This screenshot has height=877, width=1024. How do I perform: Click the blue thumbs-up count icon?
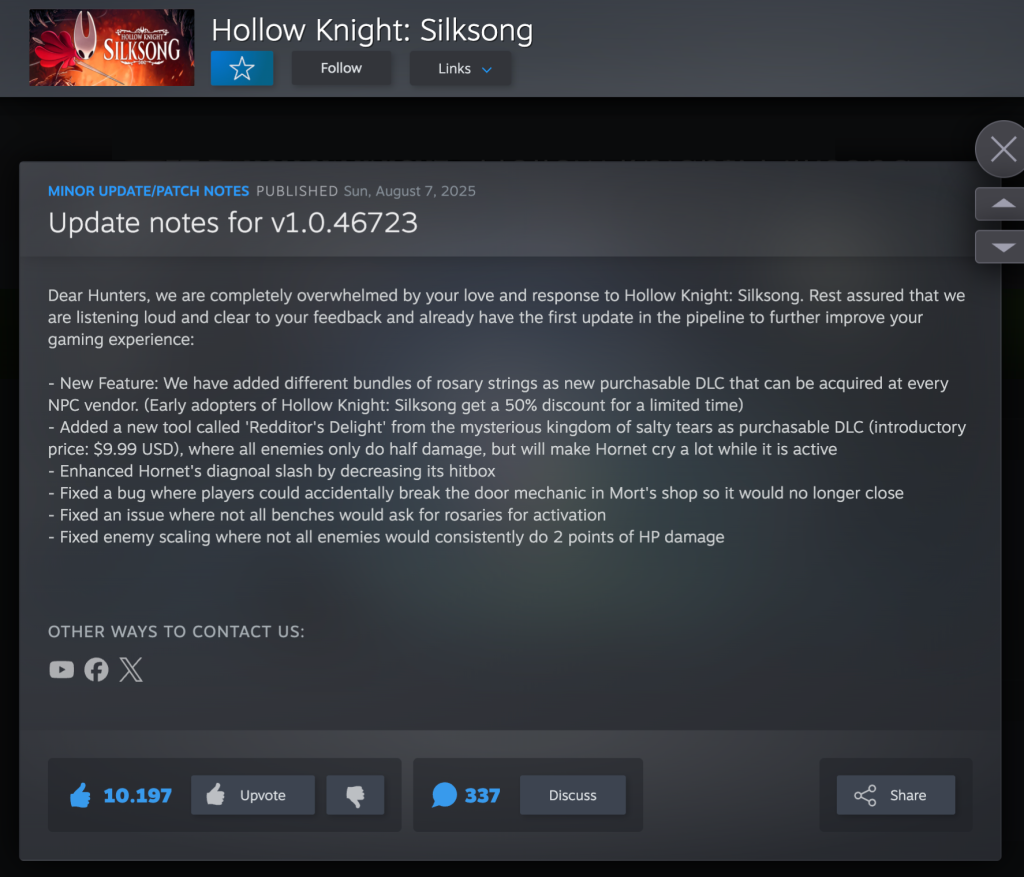point(80,795)
